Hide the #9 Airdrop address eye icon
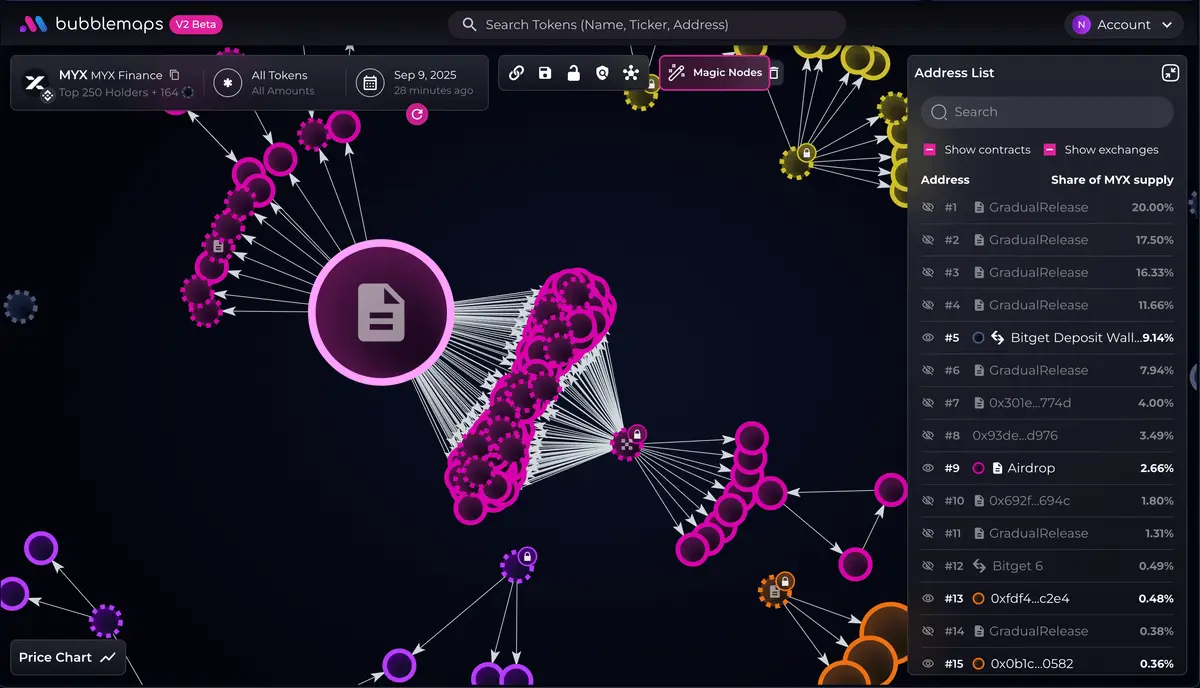1200x688 pixels. (927, 468)
